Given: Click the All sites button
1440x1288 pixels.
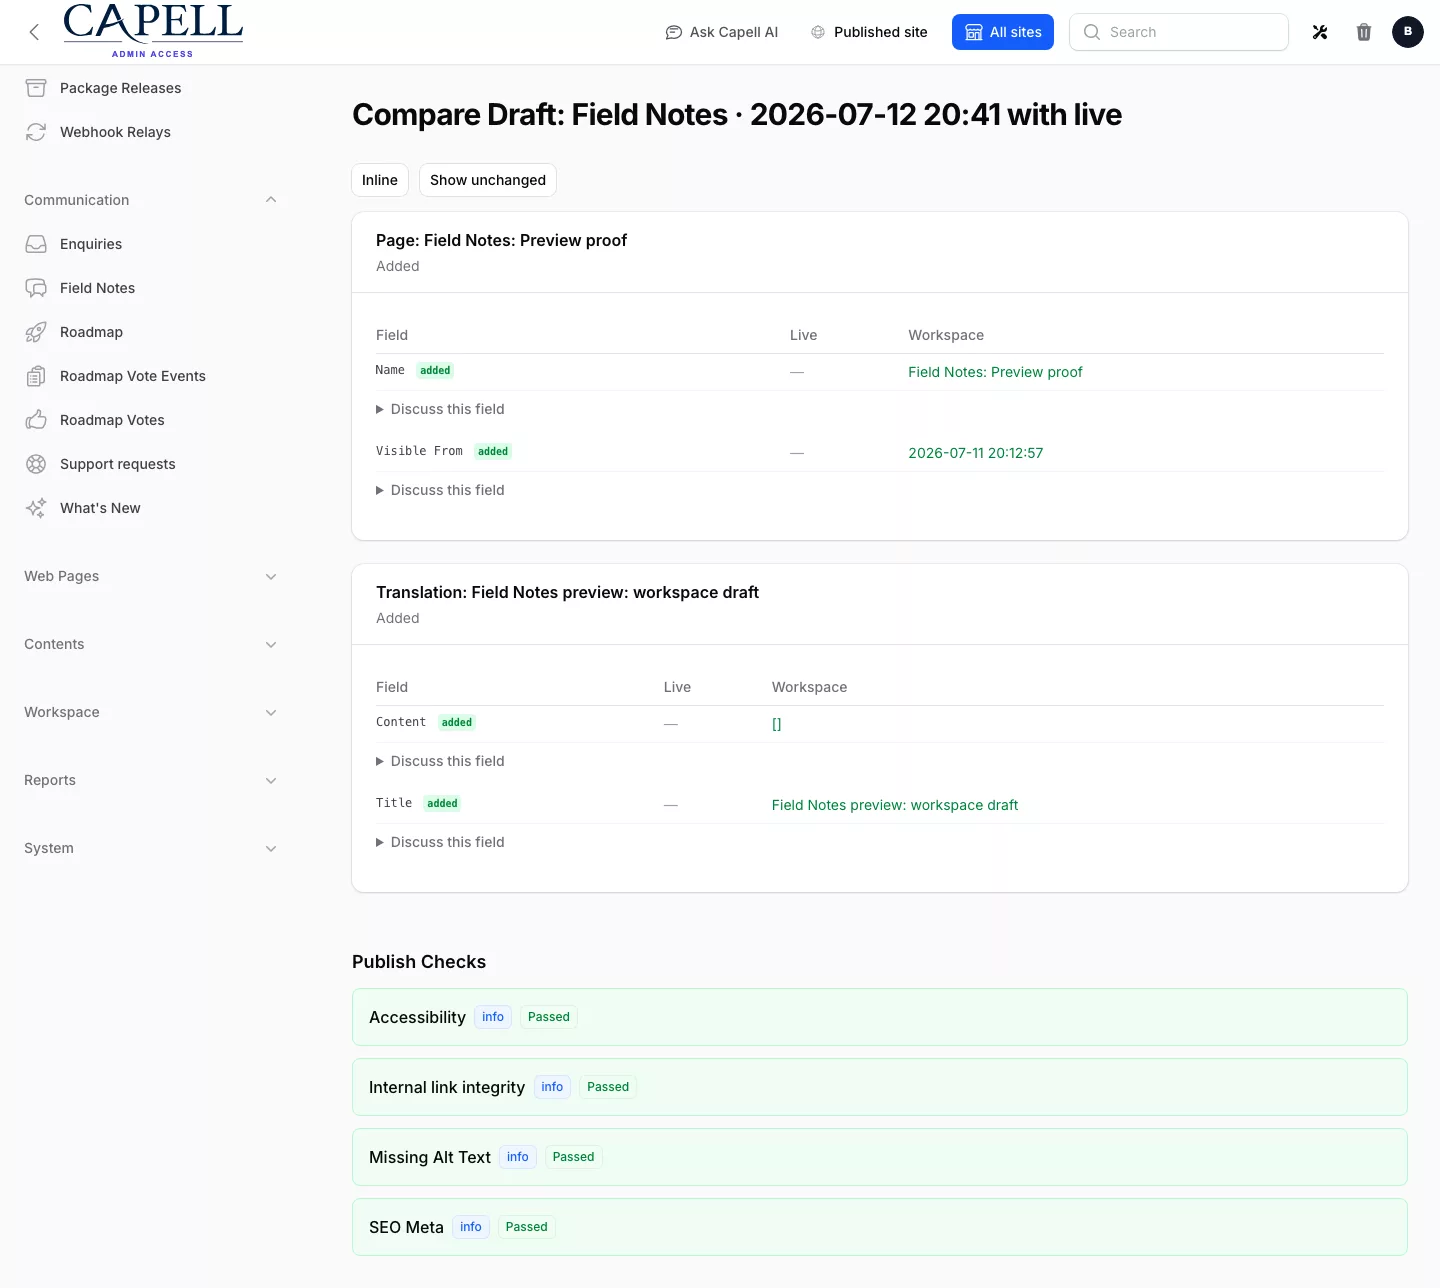Looking at the screenshot, I should click(x=1003, y=32).
